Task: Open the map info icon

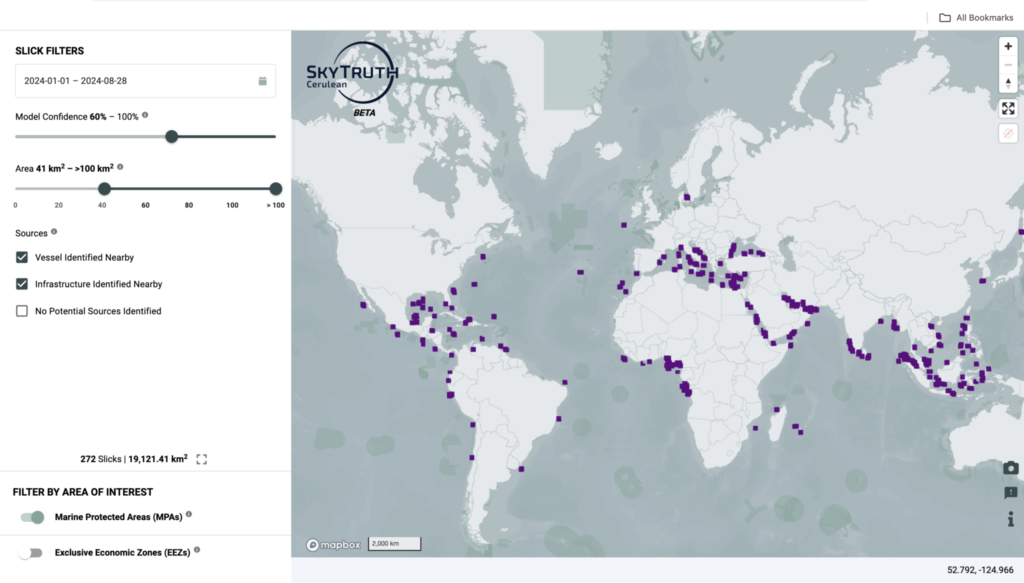Action: coord(1010,518)
